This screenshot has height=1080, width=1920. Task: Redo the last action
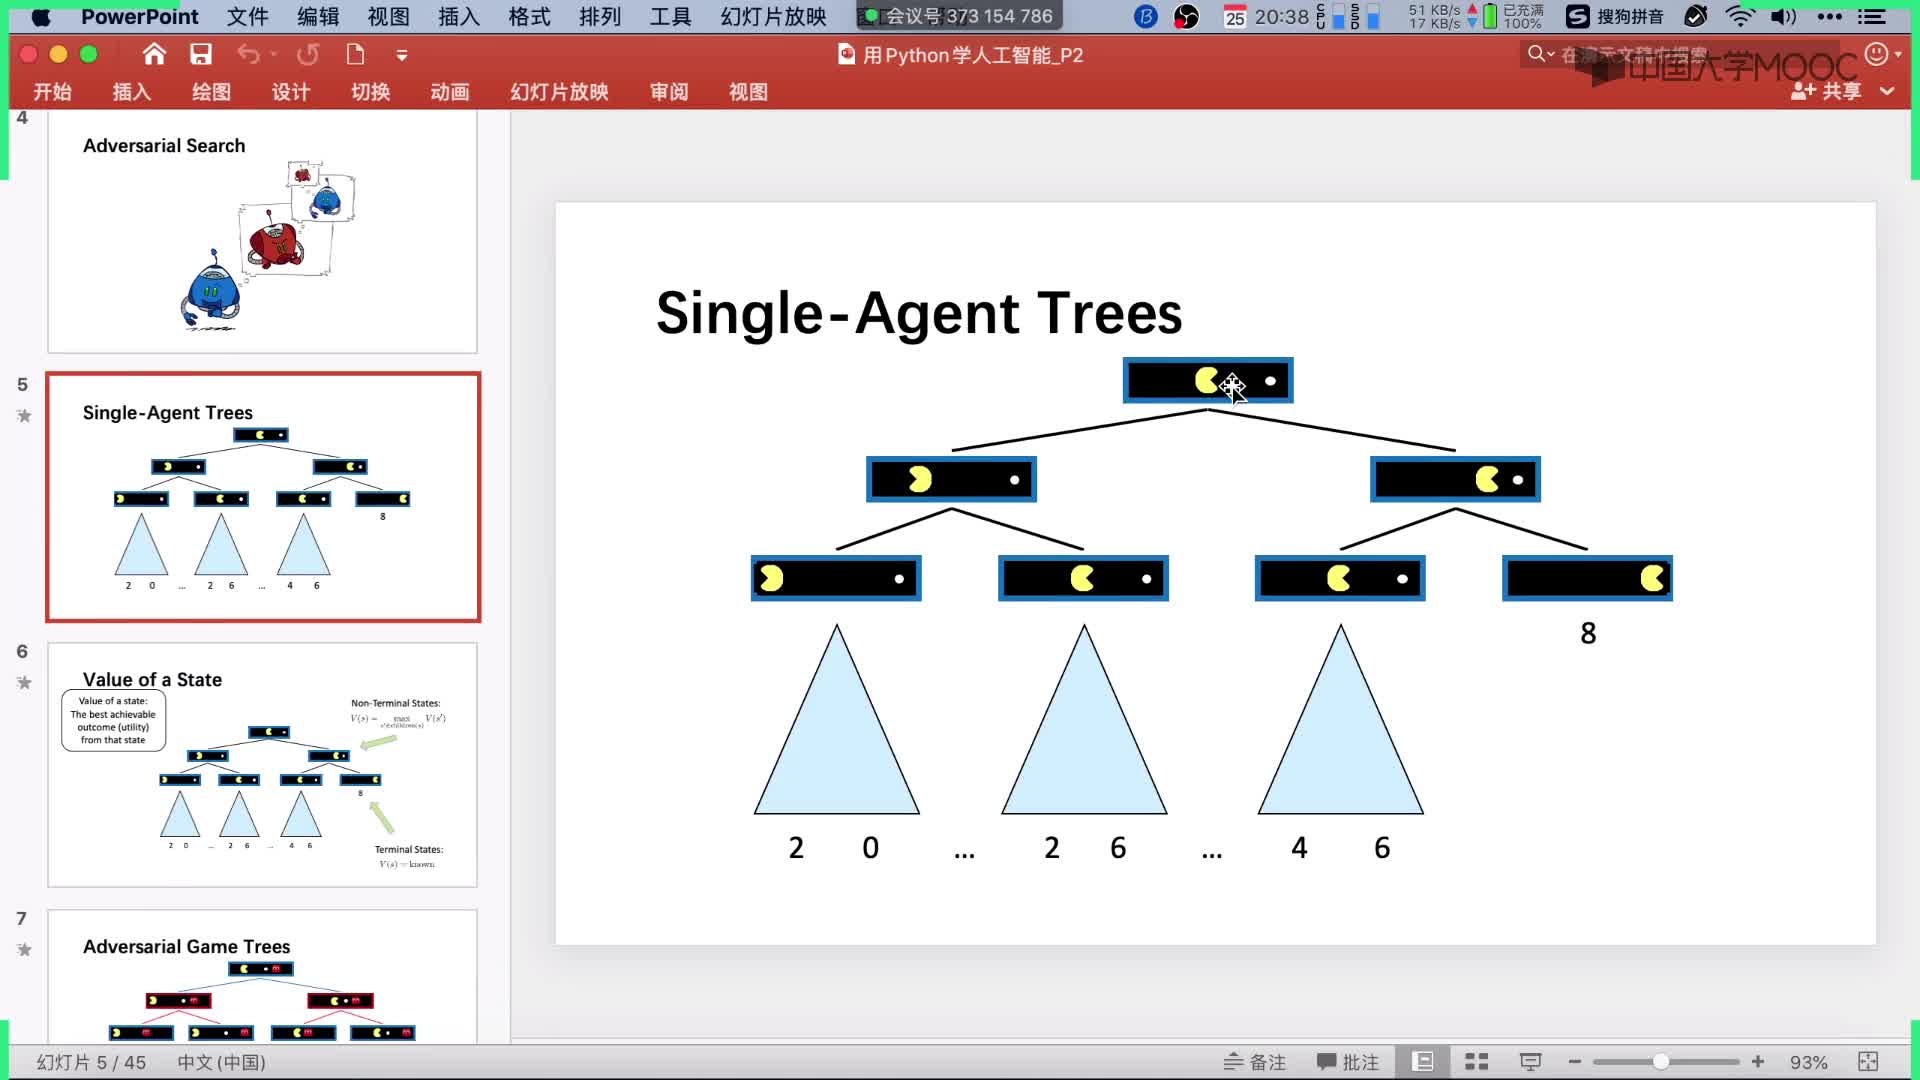tap(308, 54)
